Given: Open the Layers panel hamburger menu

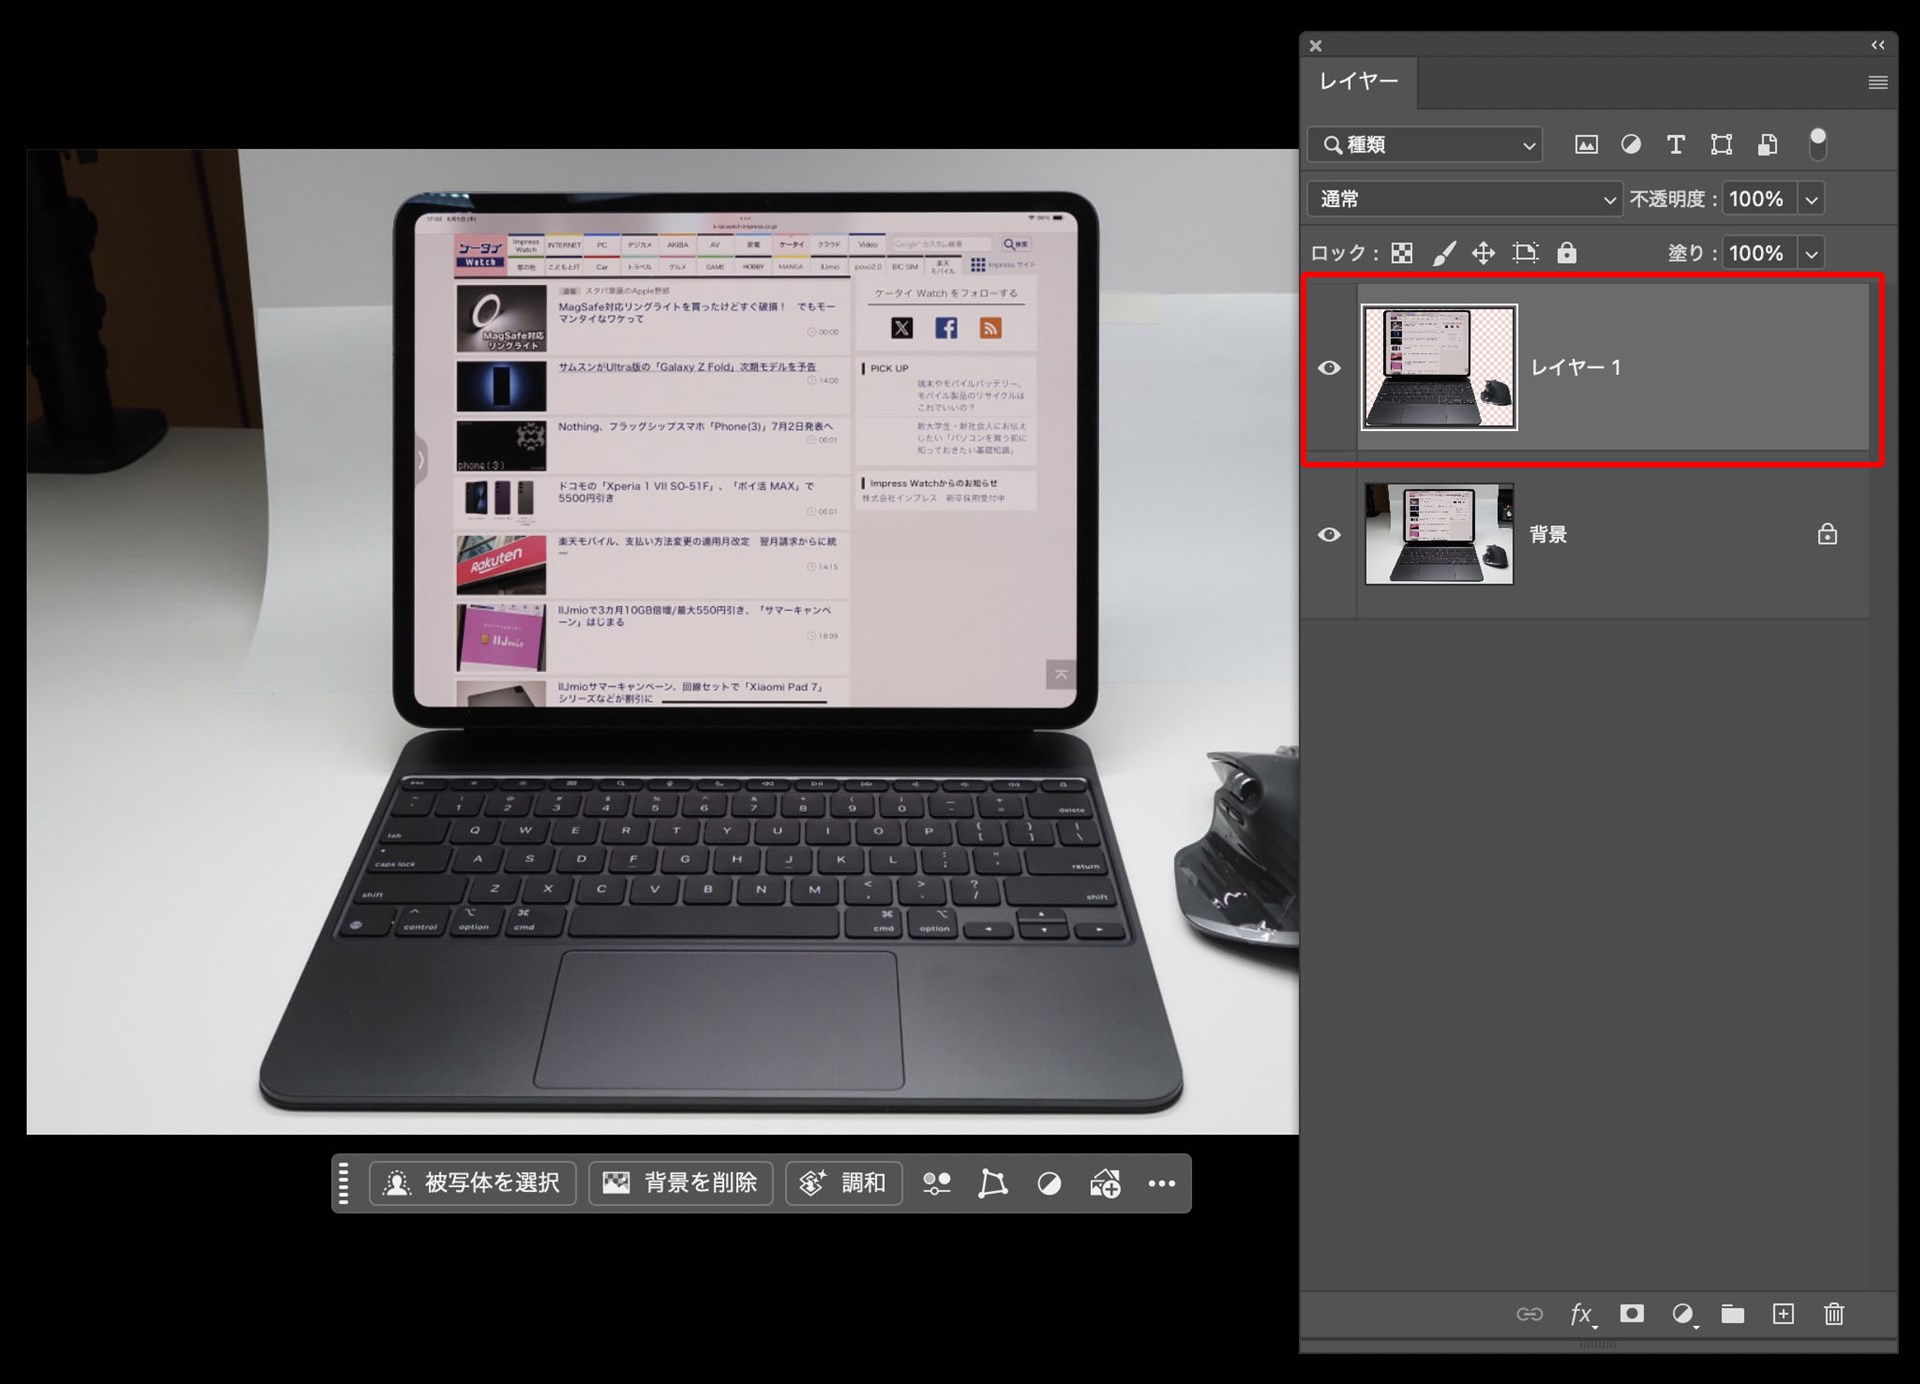Looking at the screenshot, I should (1877, 83).
